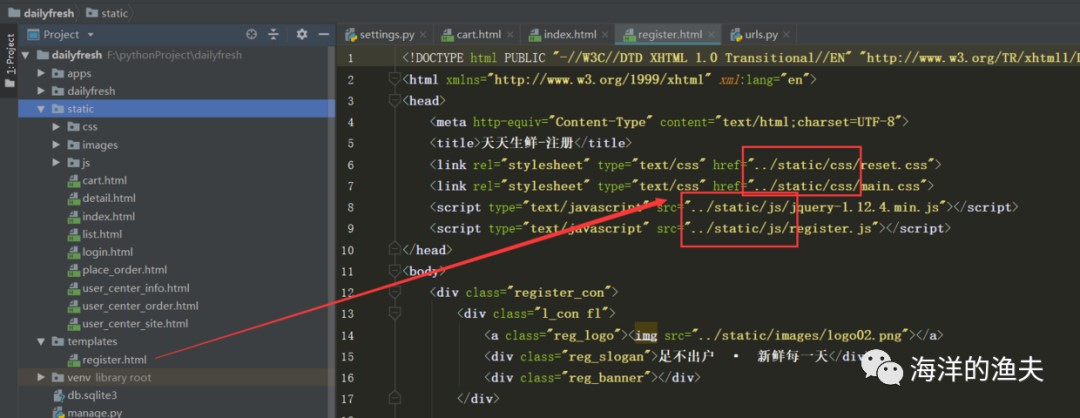Close the cart.html tab
Image resolution: width=1080 pixels, height=418 pixels.
[x=510, y=35]
